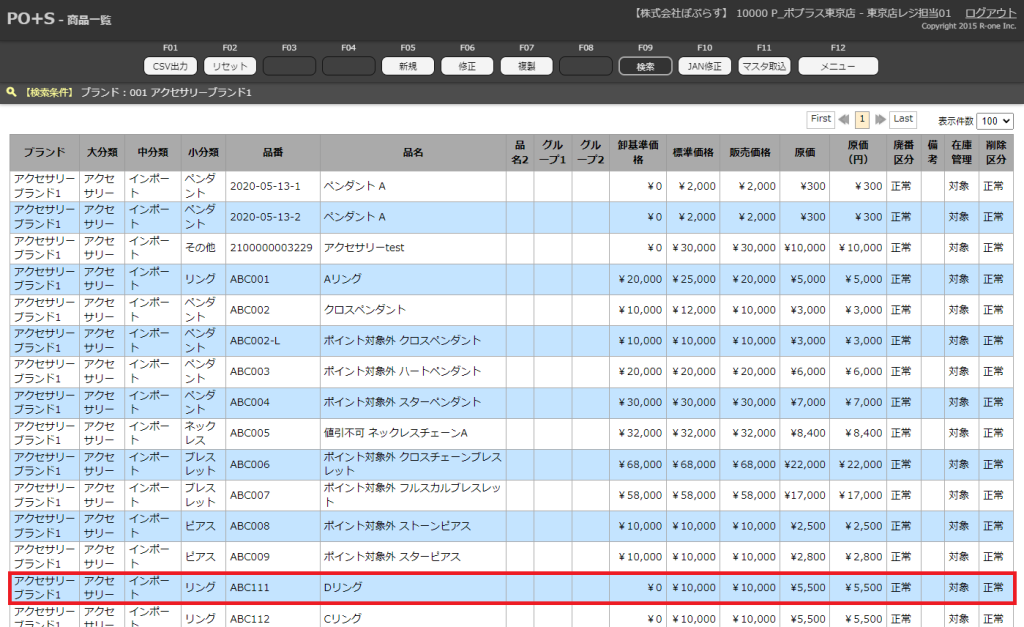Open マスタ取込 function
The width and height of the screenshot is (1024, 627).
coord(764,67)
